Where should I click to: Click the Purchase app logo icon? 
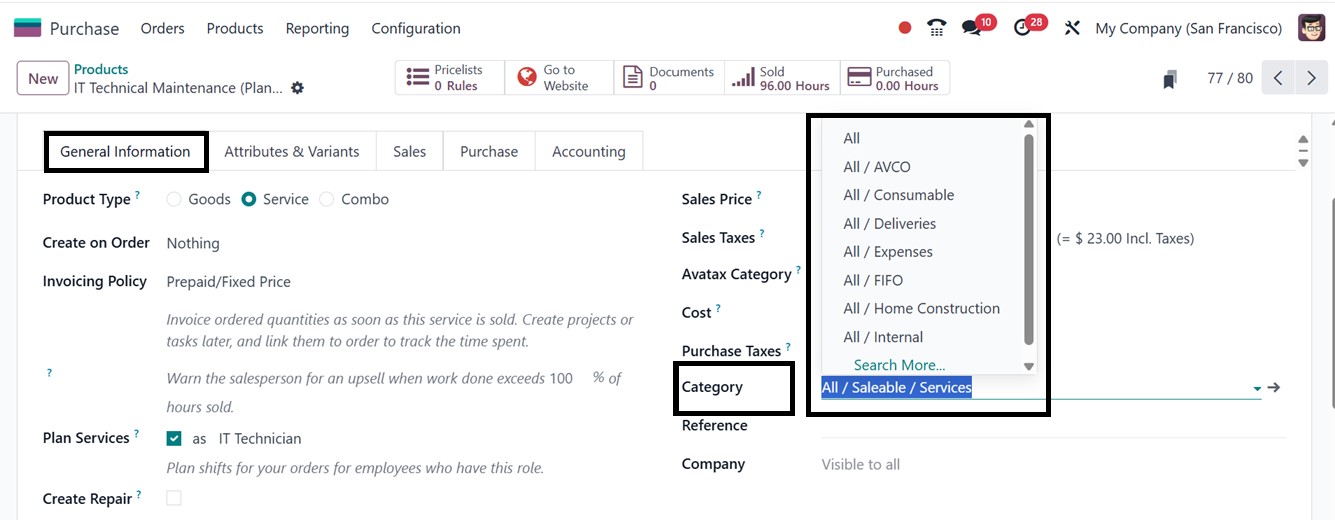[27, 28]
